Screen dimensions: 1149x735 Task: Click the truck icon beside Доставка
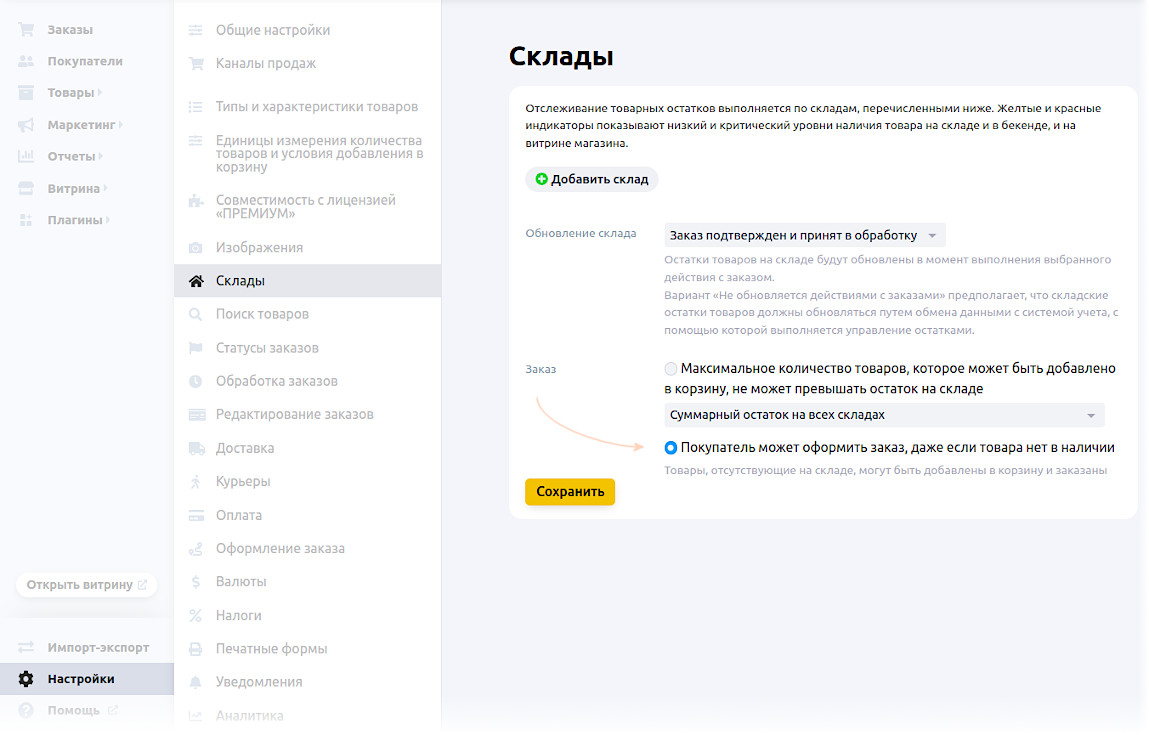pos(196,448)
